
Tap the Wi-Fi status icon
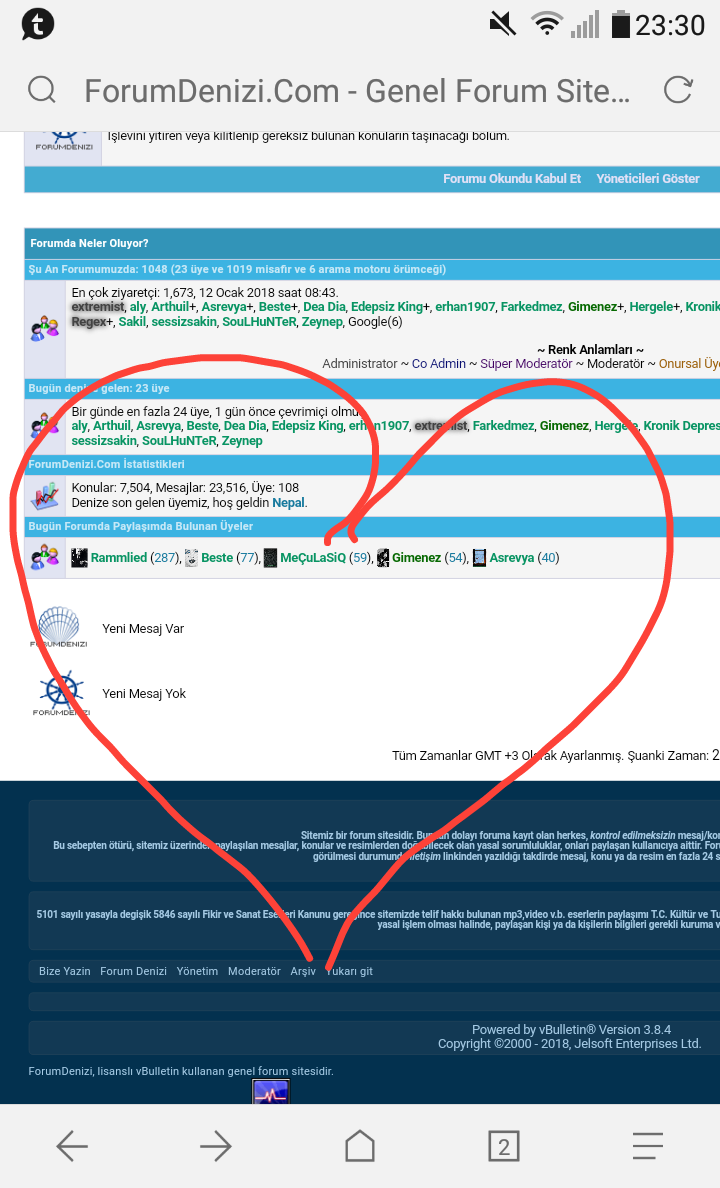pos(546,24)
